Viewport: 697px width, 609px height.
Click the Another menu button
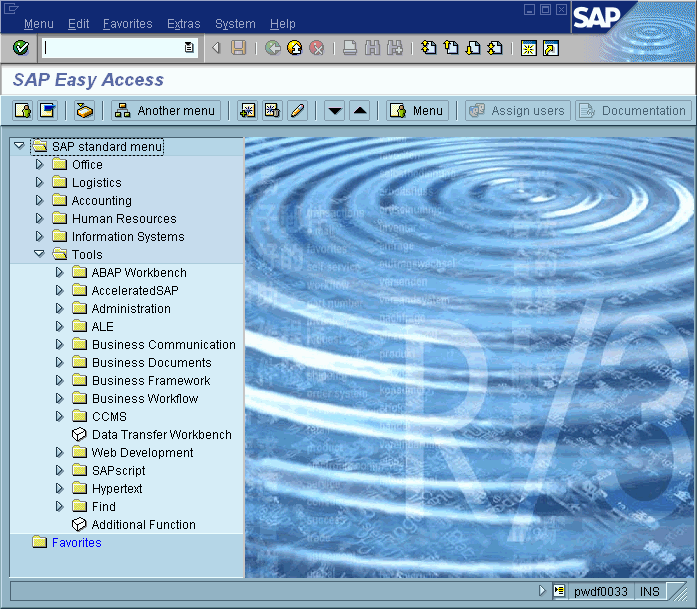(x=165, y=111)
